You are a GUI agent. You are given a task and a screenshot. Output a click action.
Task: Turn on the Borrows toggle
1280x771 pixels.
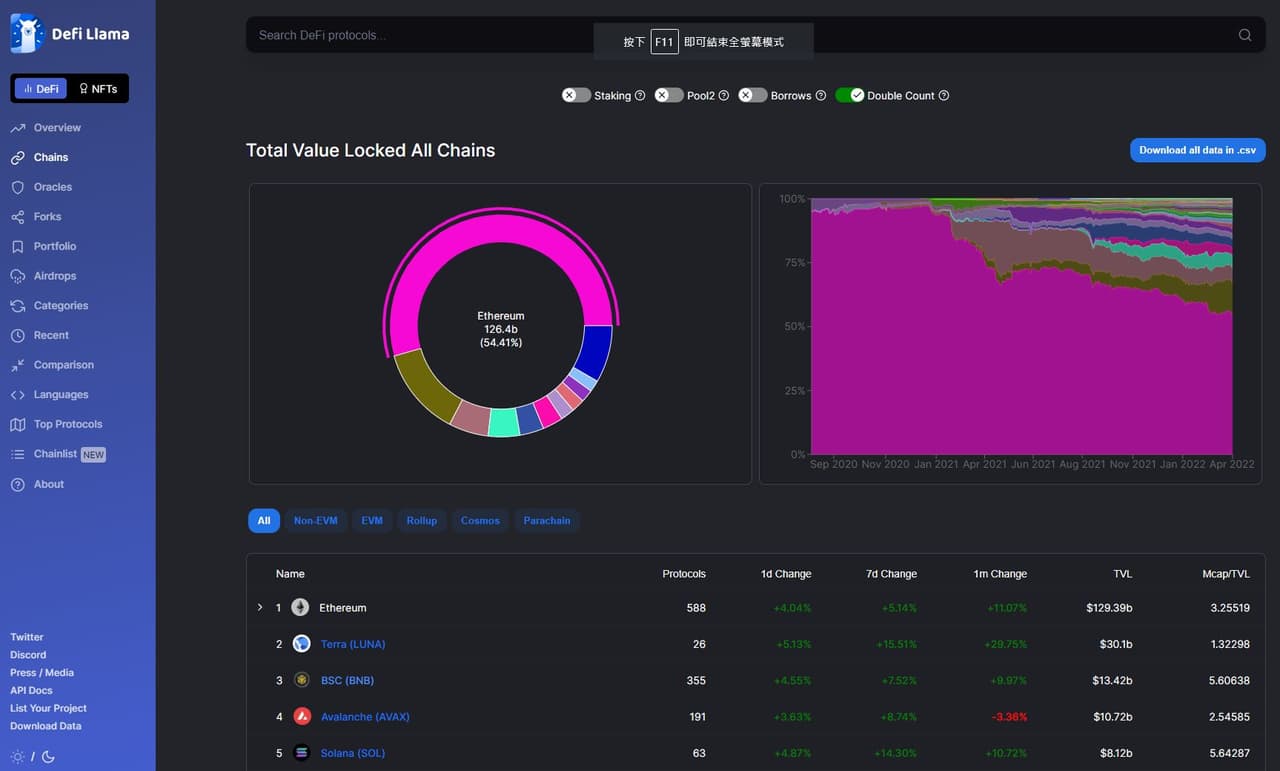pyautogui.click(x=752, y=95)
